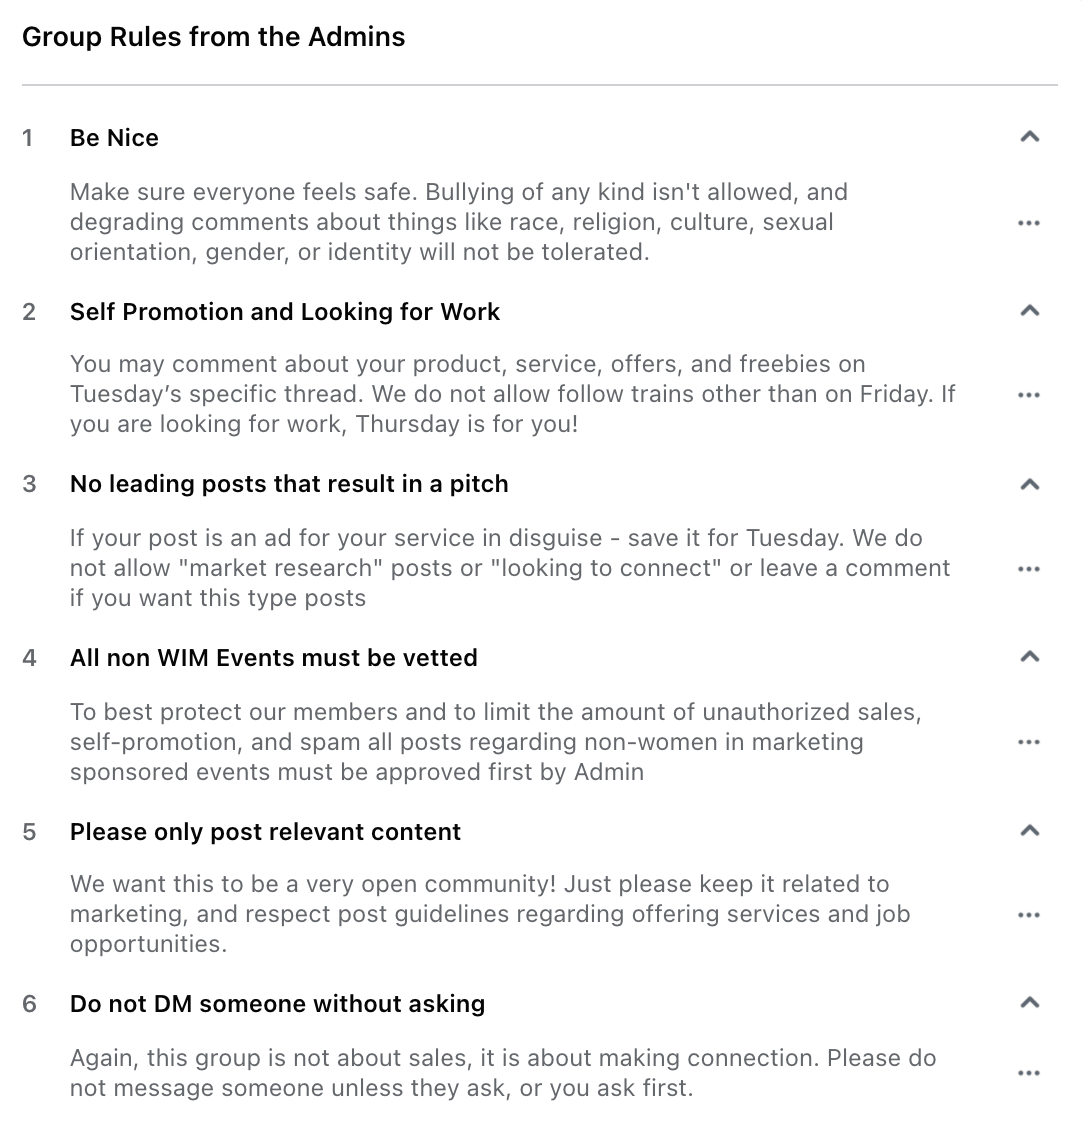The image size is (1082, 1122).
Task: Open the options menu for relevant content rule
Action: pos(1029,914)
